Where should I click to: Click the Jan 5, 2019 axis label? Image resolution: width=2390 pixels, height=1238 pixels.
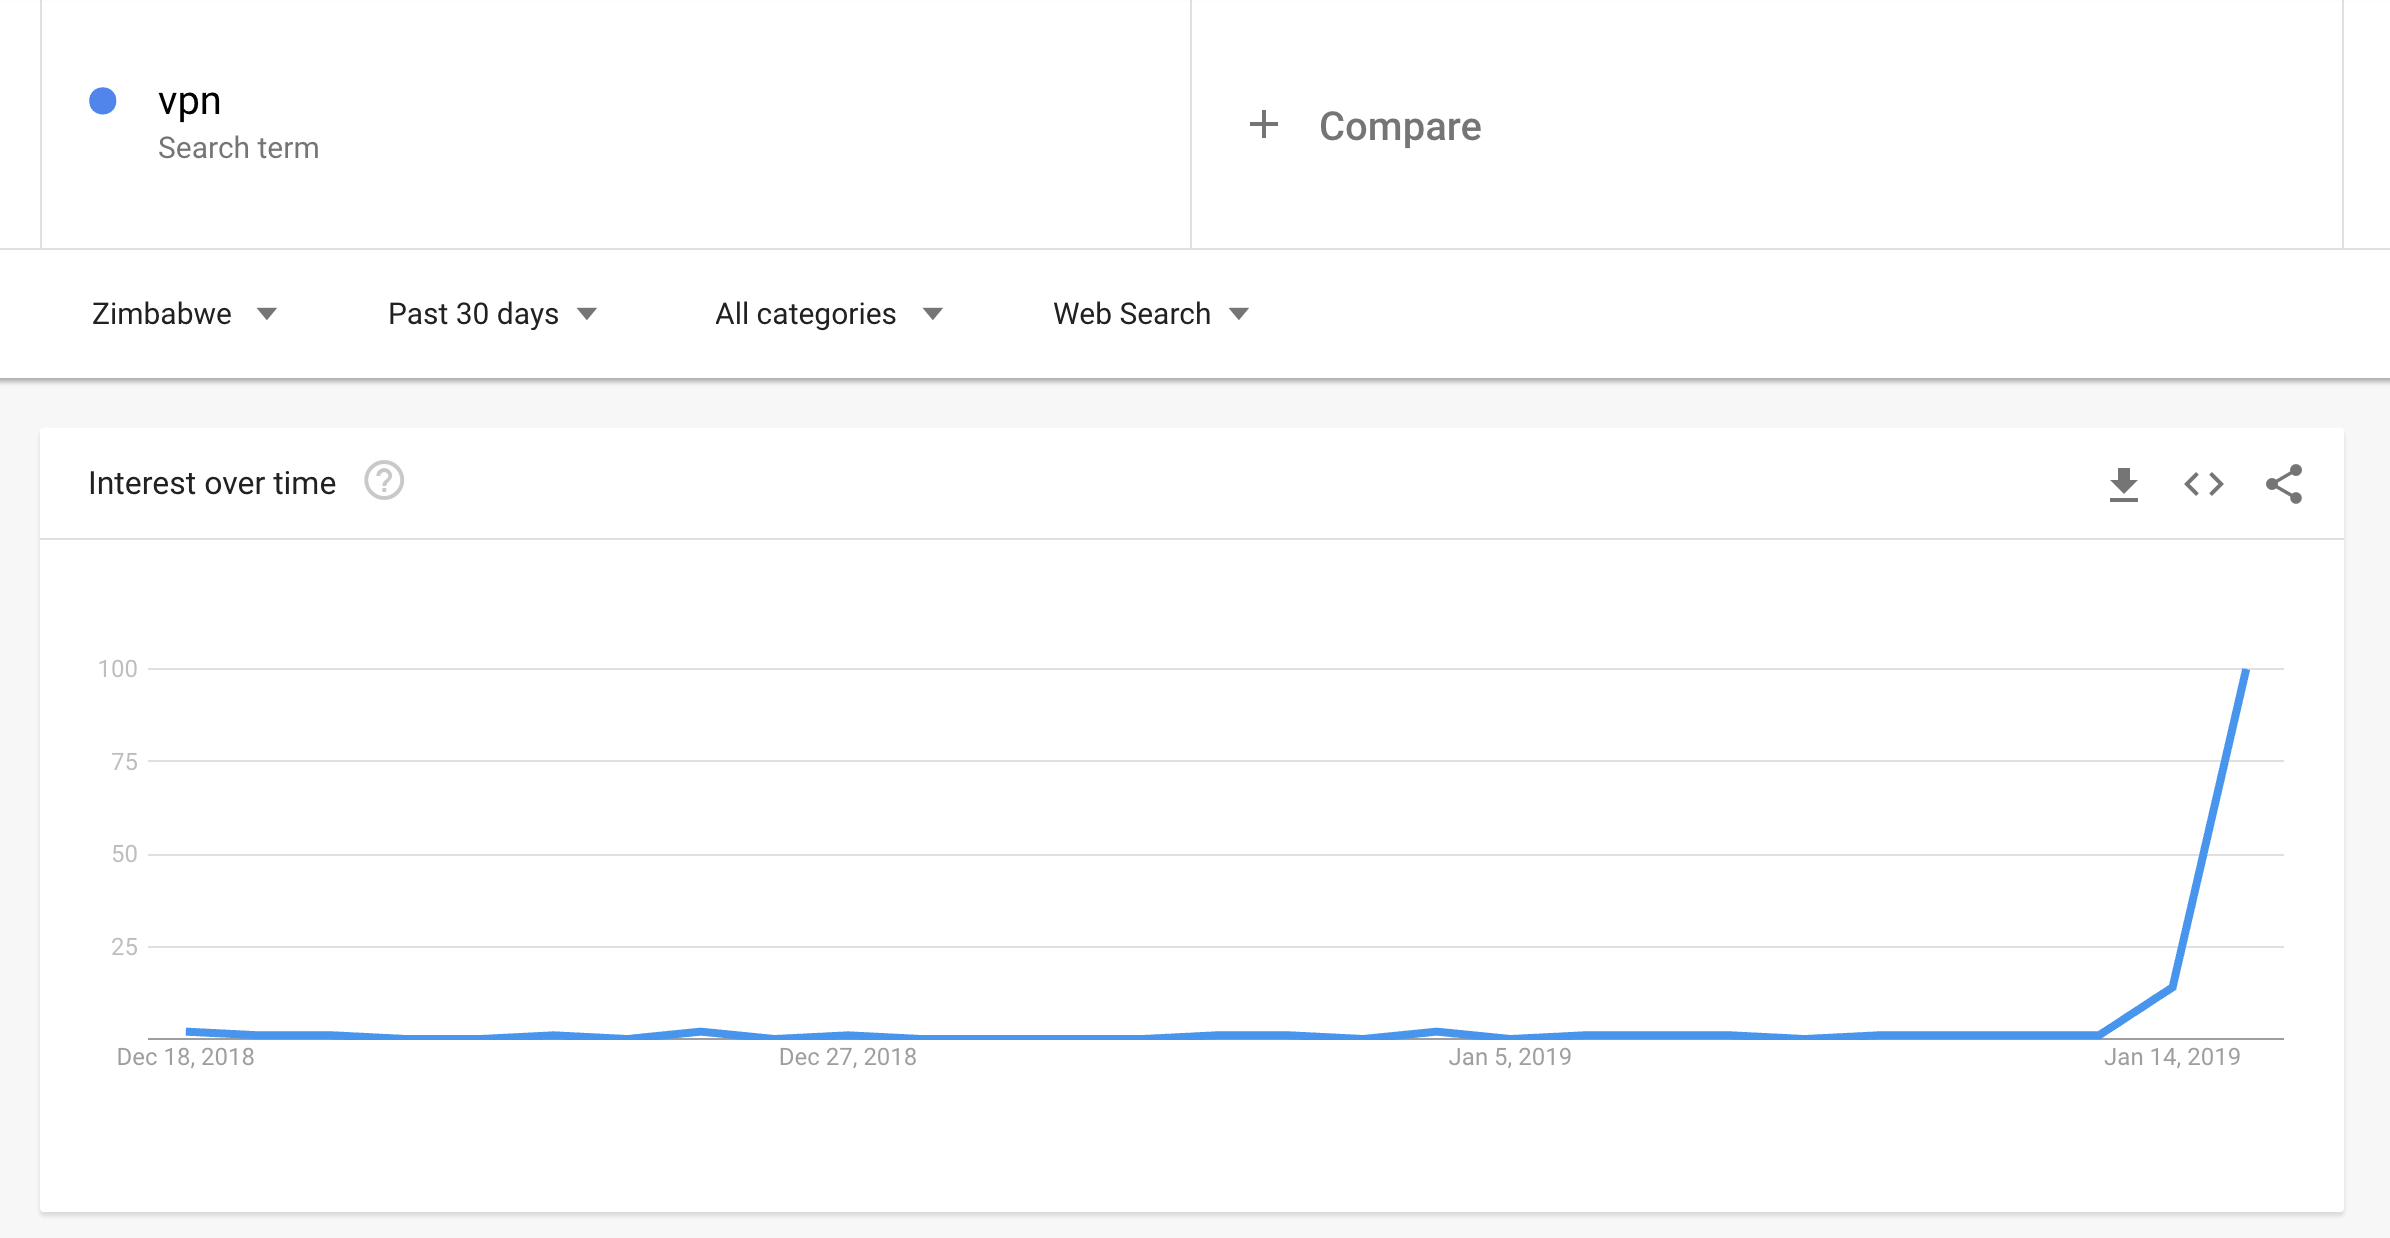1510,1057
